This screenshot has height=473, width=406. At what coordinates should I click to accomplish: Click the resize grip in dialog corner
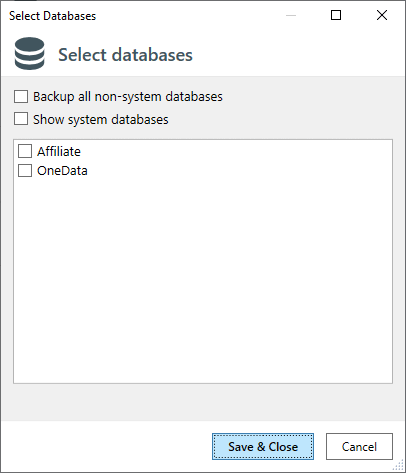tap(399, 466)
